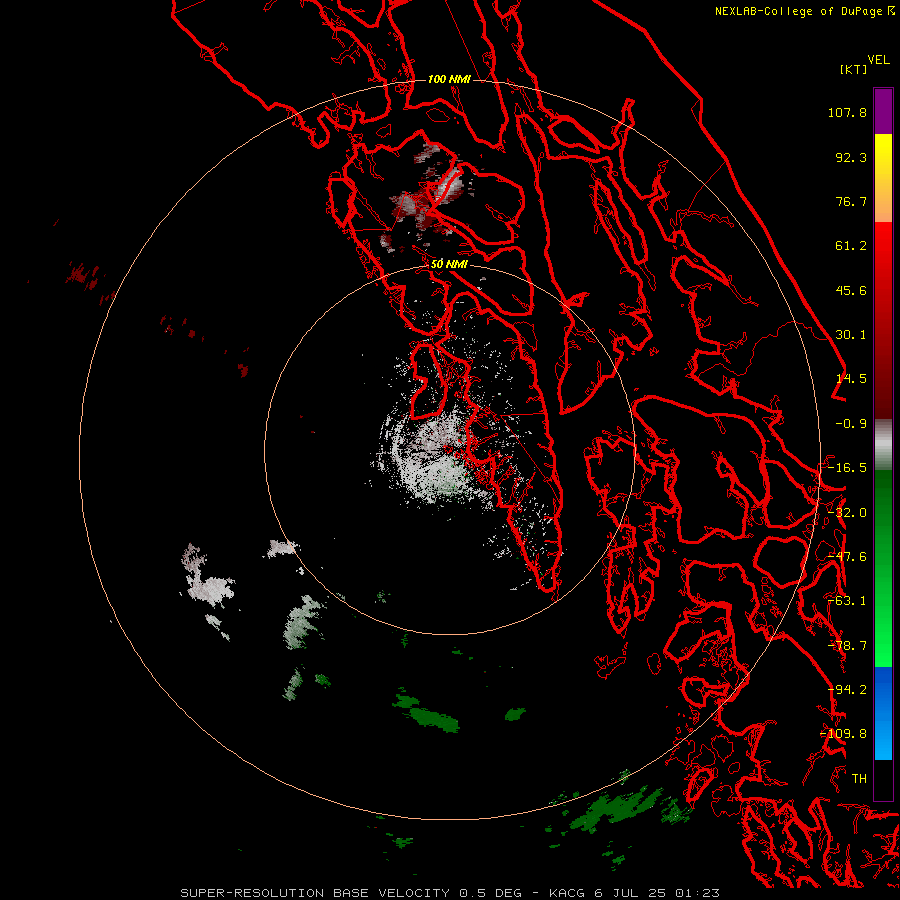Click the VEL legend title

click(x=878, y=60)
